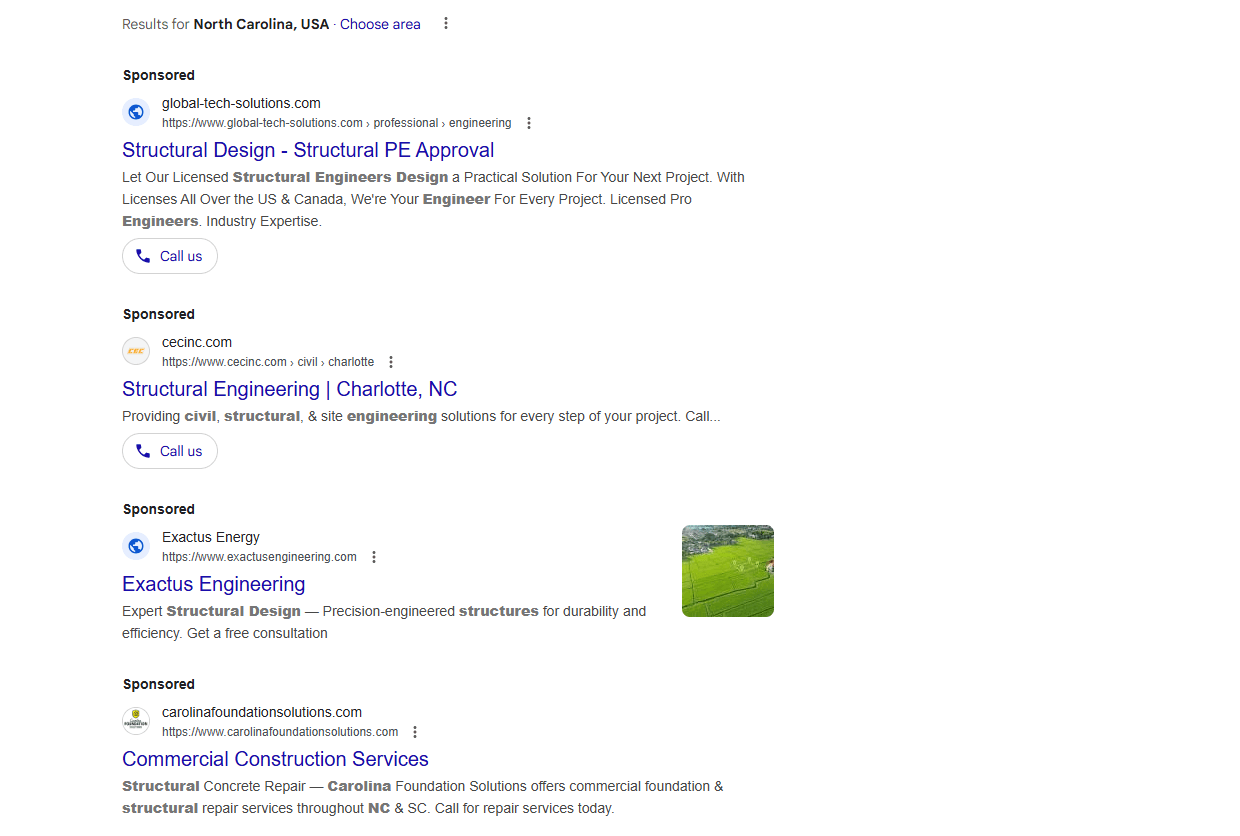Click the global-tech-solutions professional › engineering URL
The image size is (1240, 836).
[337, 123]
